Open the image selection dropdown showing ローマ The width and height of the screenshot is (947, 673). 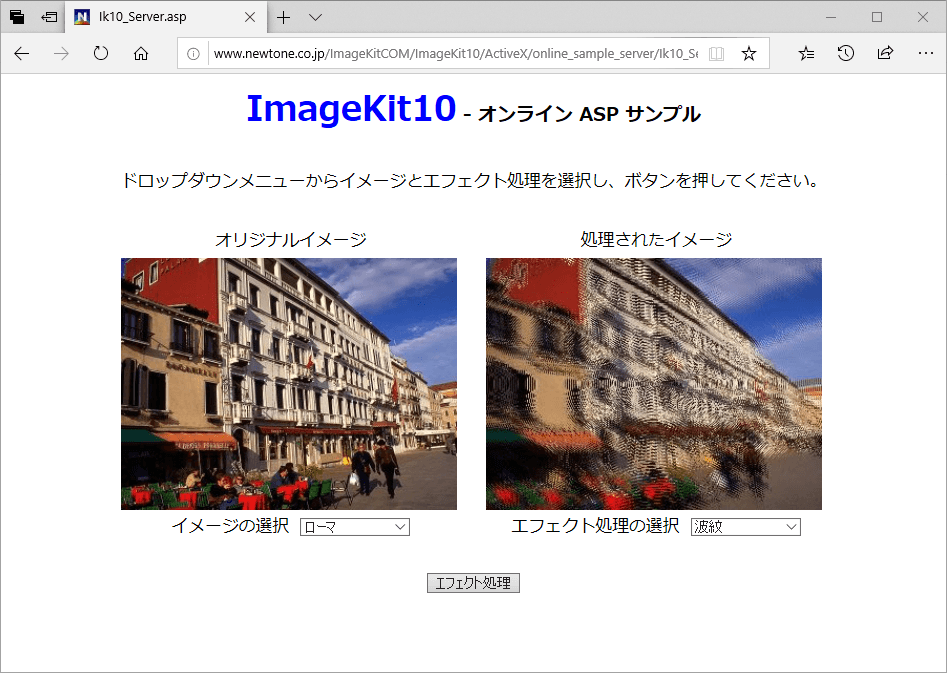(x=355, y=527)
